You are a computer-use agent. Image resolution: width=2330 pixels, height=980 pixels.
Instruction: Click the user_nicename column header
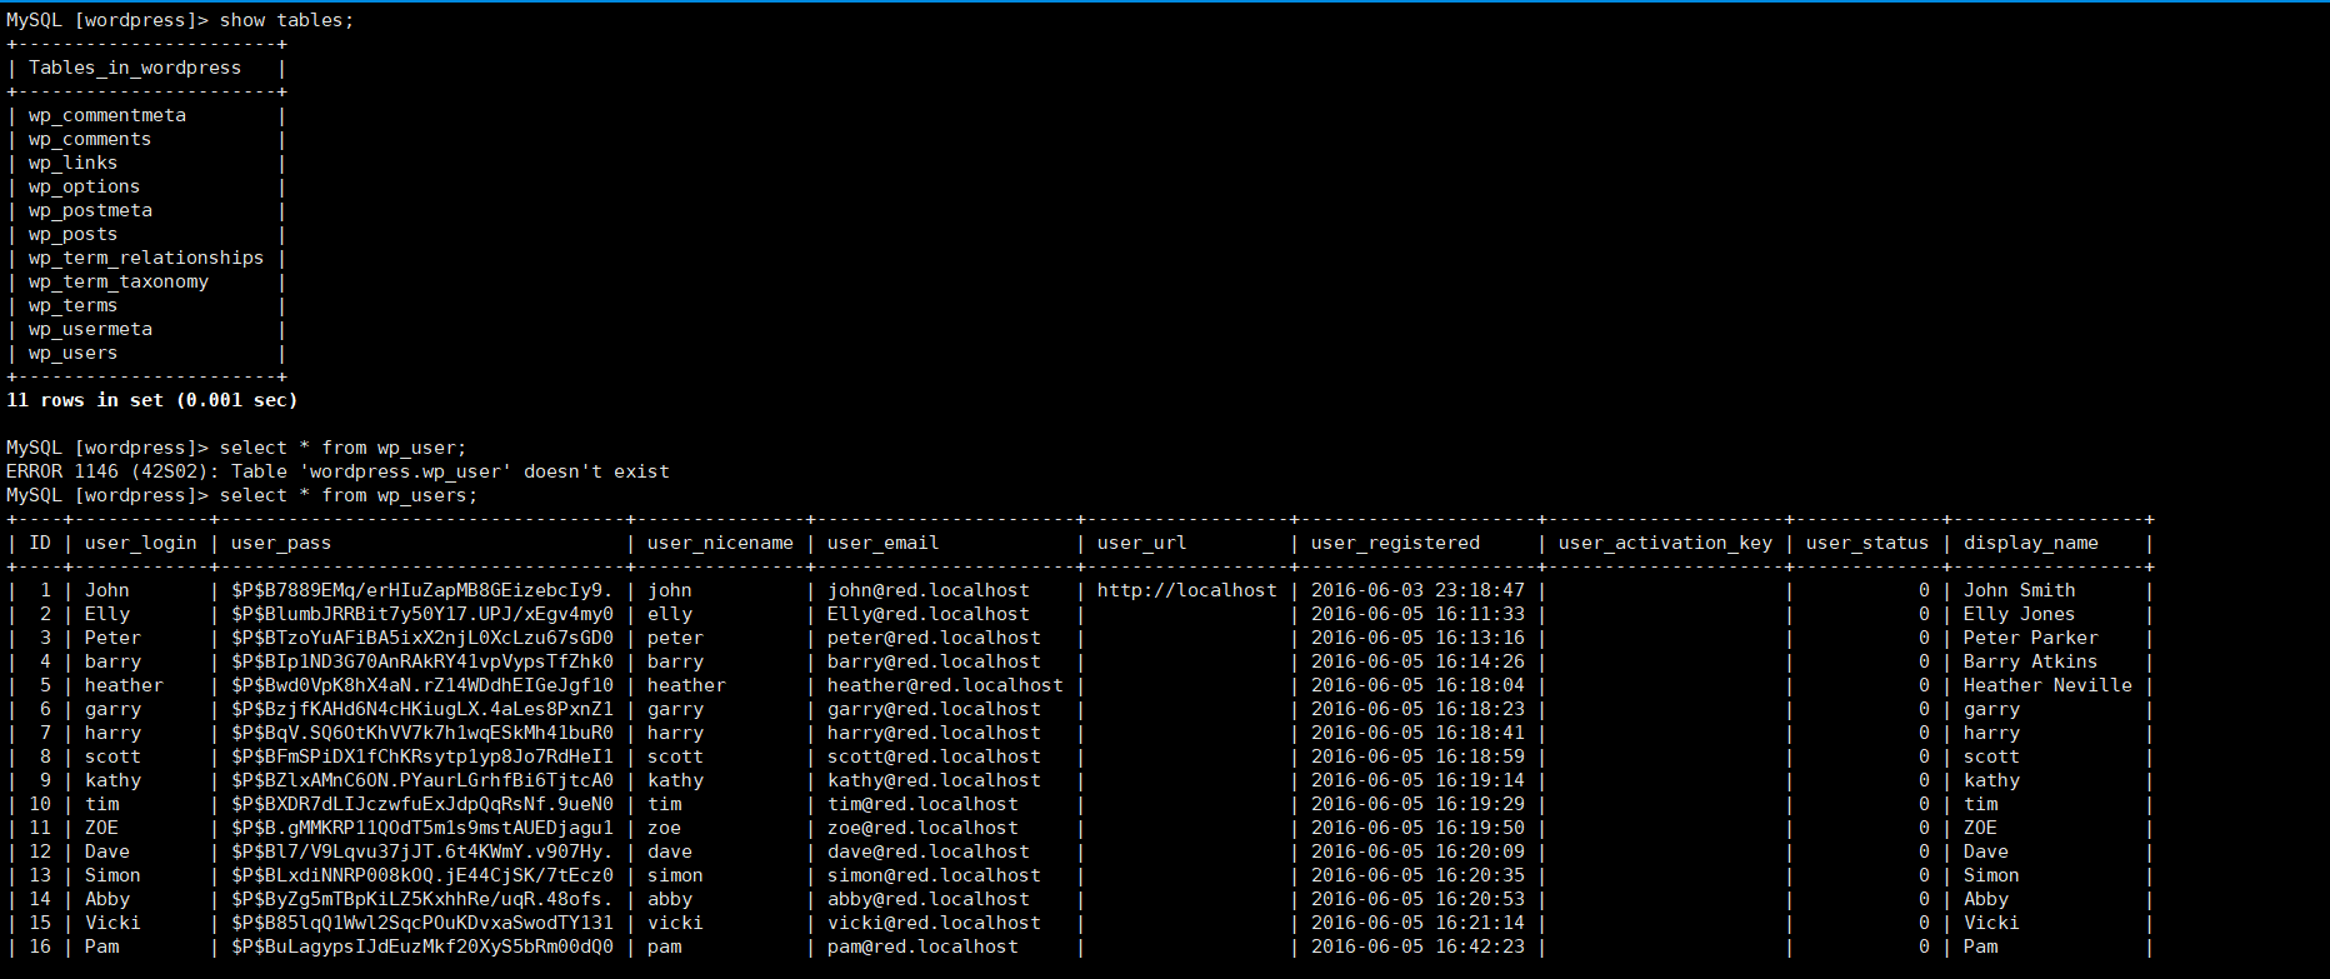pyautogui.click(x=720, y=543)
